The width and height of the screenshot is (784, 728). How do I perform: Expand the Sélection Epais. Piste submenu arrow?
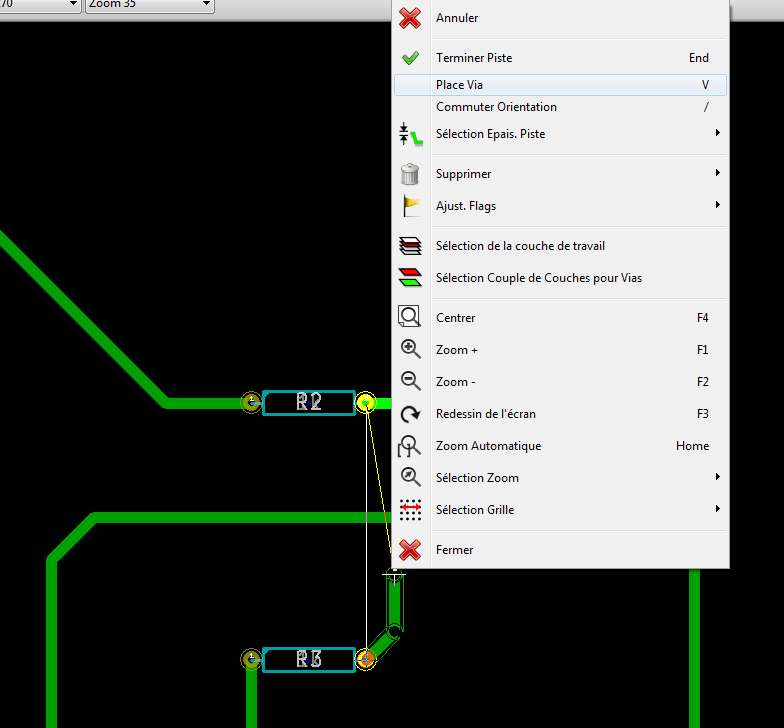[718, 132]
